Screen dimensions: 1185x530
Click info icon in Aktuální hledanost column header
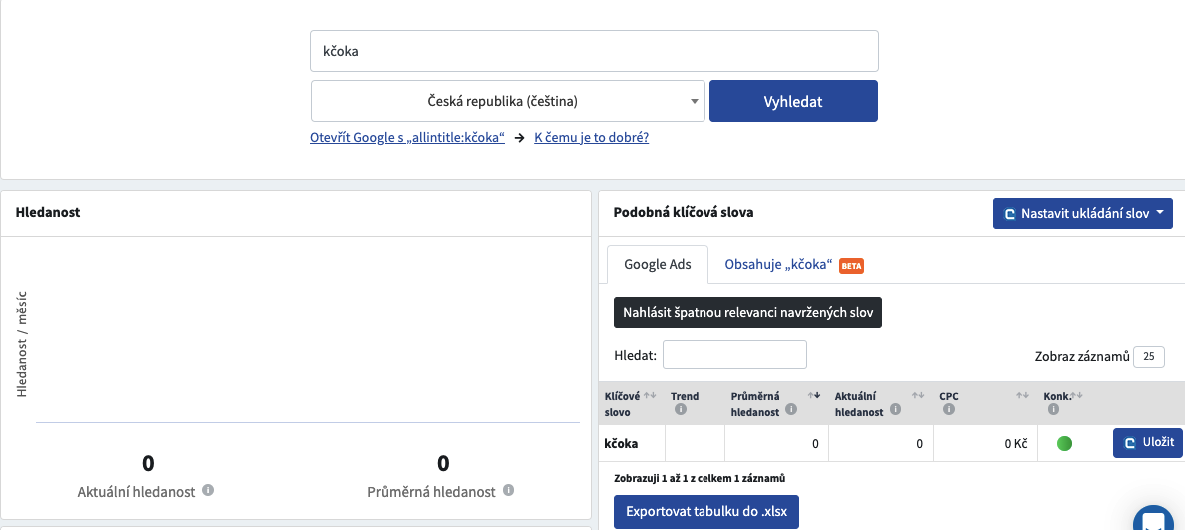tap(896, 410)
